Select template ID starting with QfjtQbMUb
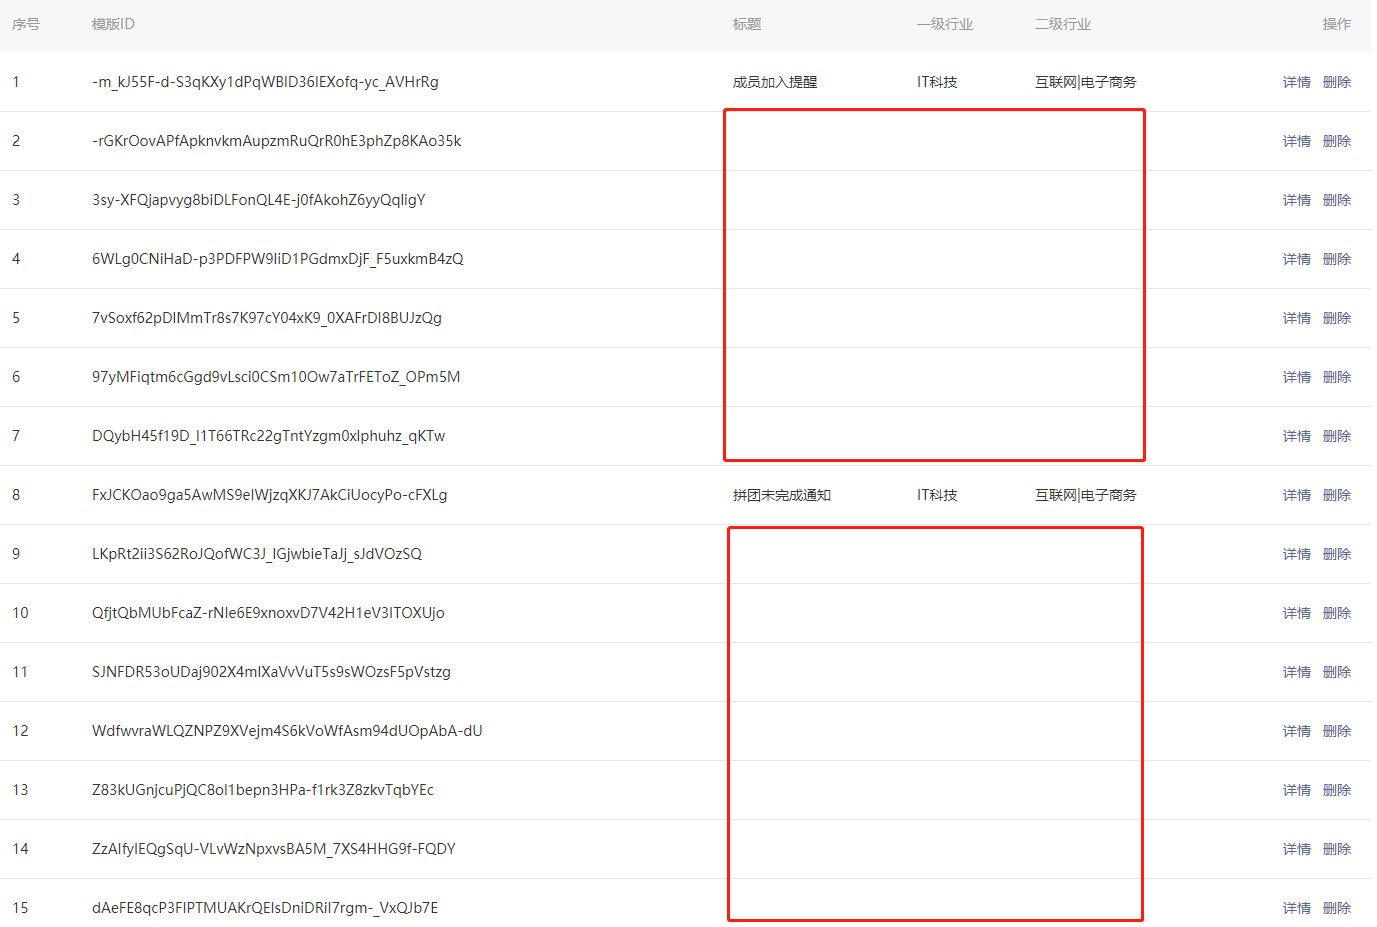 coord(268,613)
